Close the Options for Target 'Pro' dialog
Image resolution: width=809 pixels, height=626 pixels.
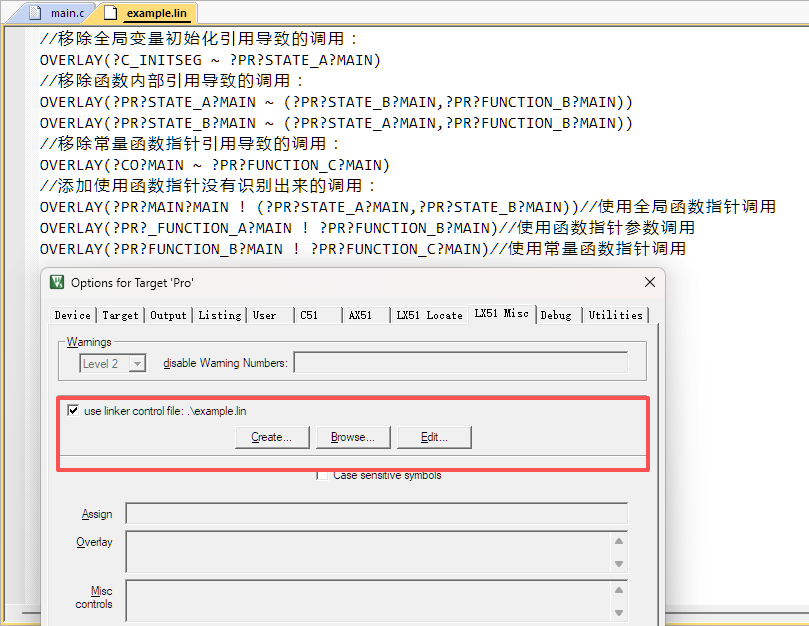648,282
